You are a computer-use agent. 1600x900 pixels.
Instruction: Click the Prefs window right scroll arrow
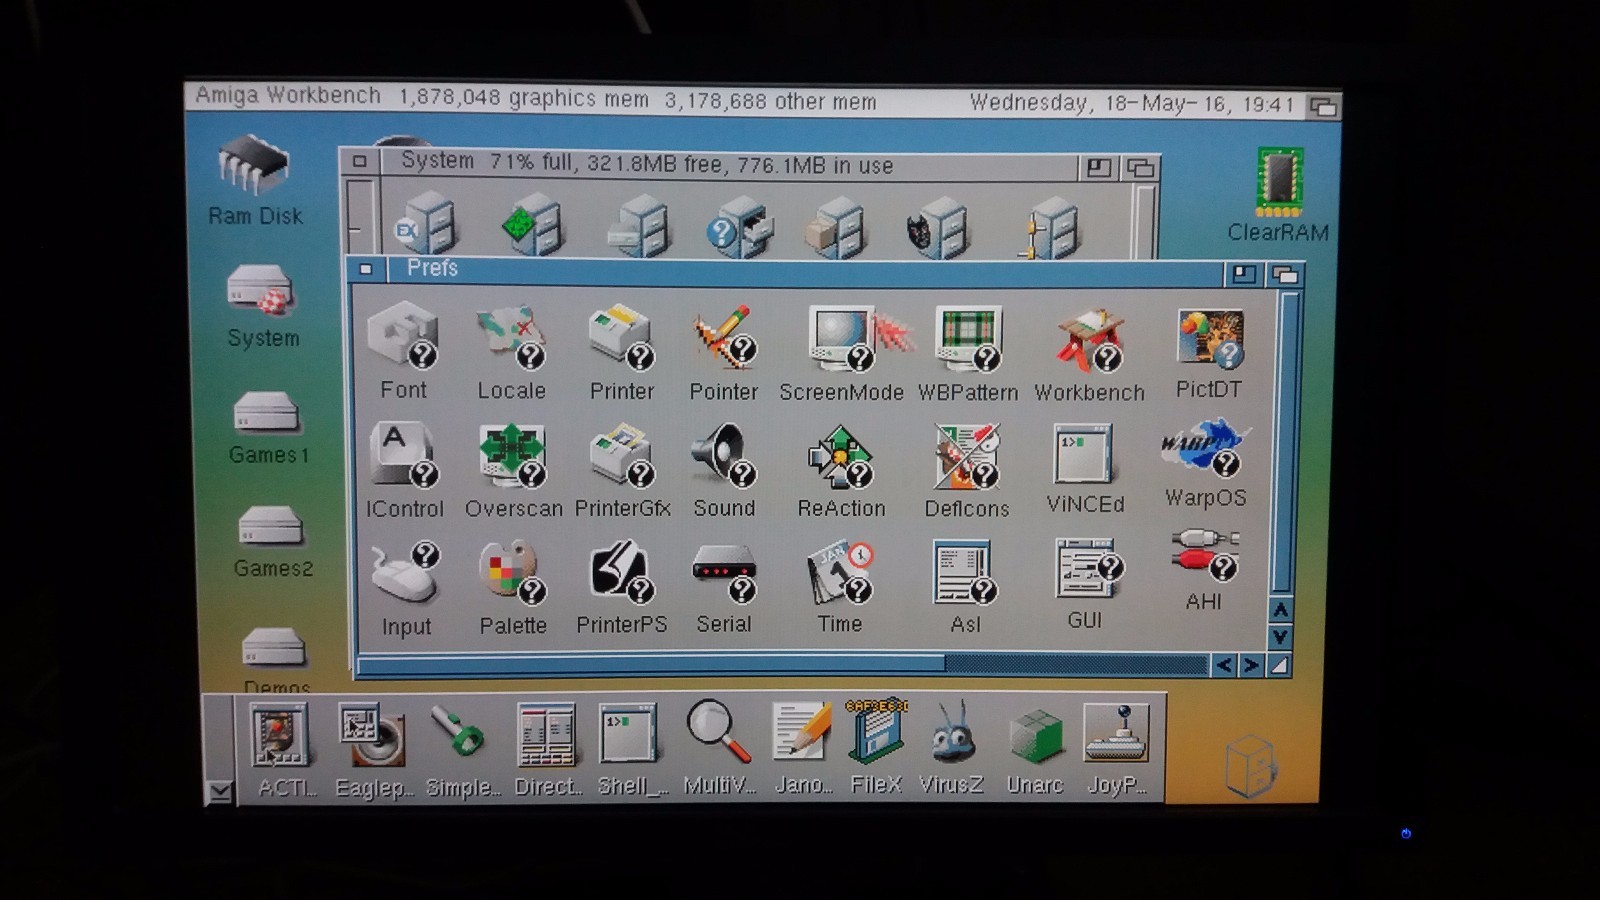[x=1251, y=665]
